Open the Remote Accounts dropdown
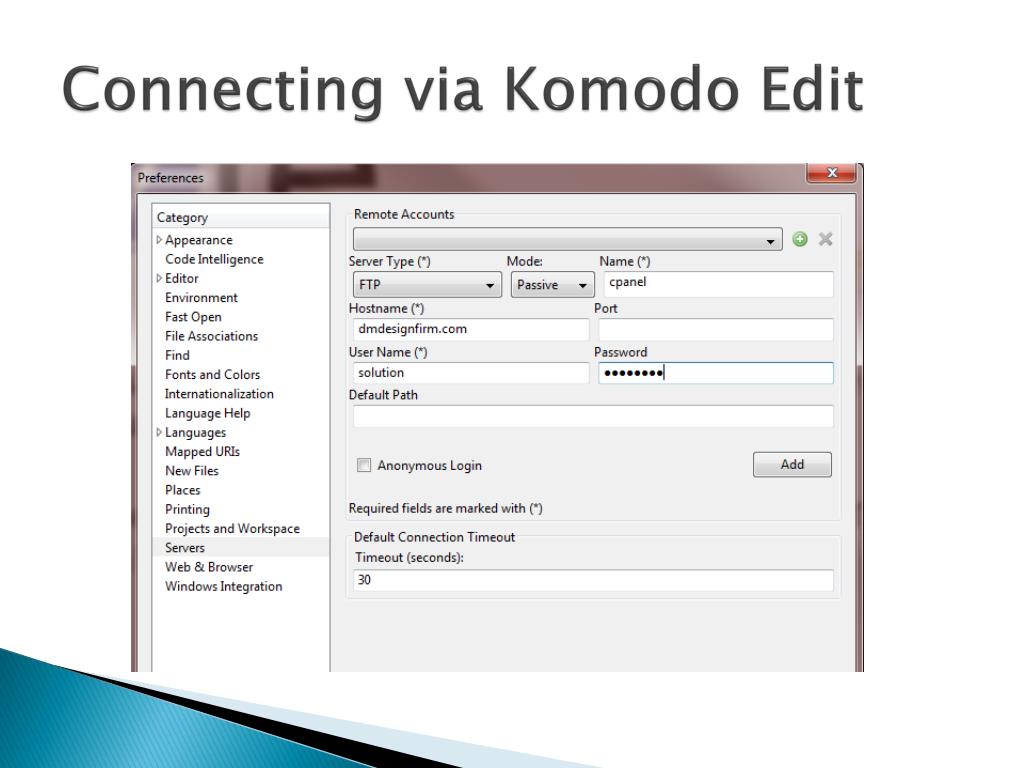1024x768 pixels. pos(568,239)
